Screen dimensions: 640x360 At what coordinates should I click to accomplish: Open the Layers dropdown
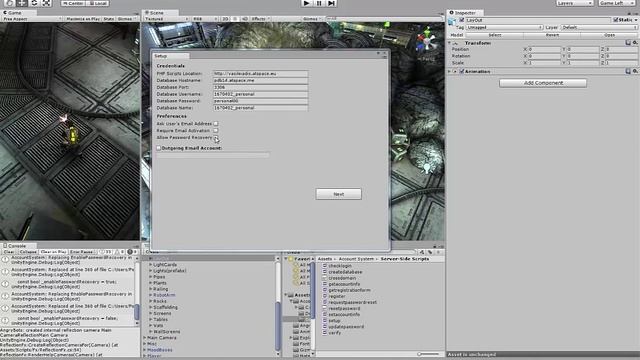point(574,3)
